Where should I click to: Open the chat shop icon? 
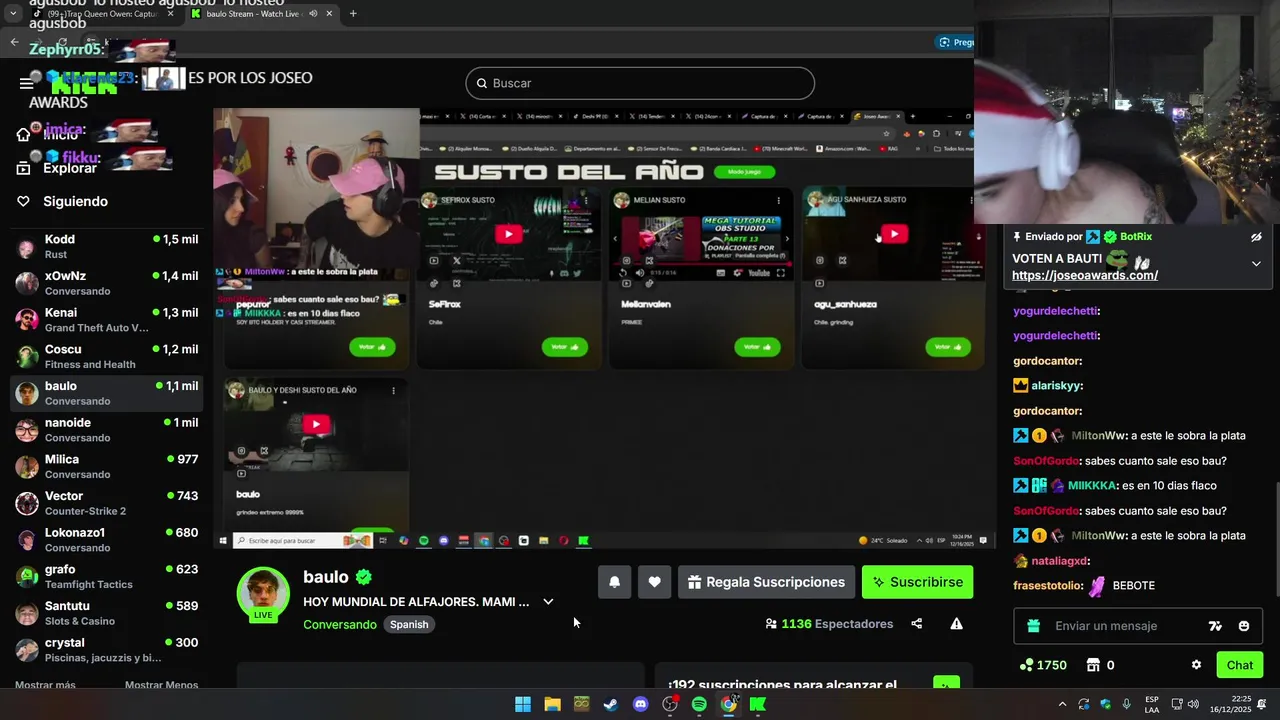click(1093, 665)
